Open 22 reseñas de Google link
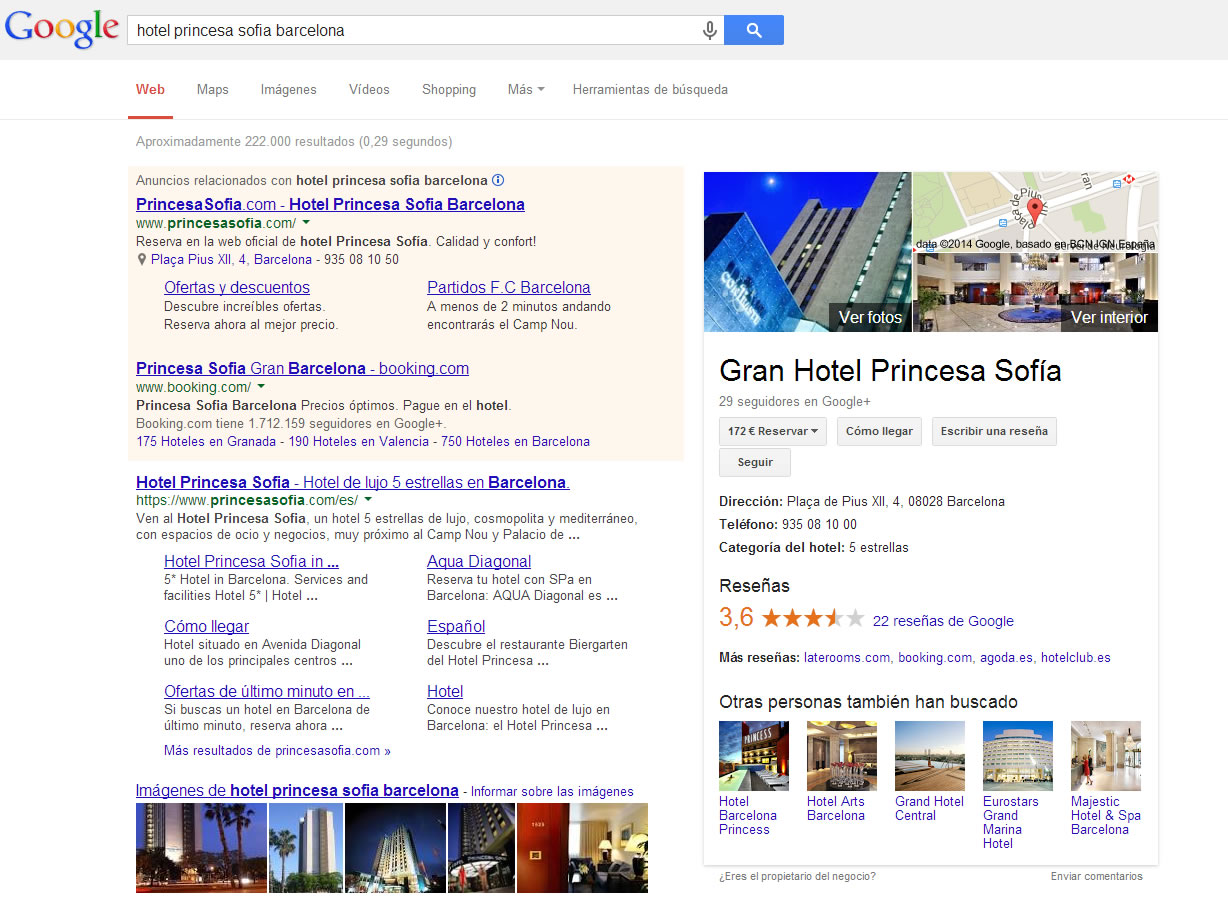The height and width of the screenshot is (920, 1228). (943, 621)
